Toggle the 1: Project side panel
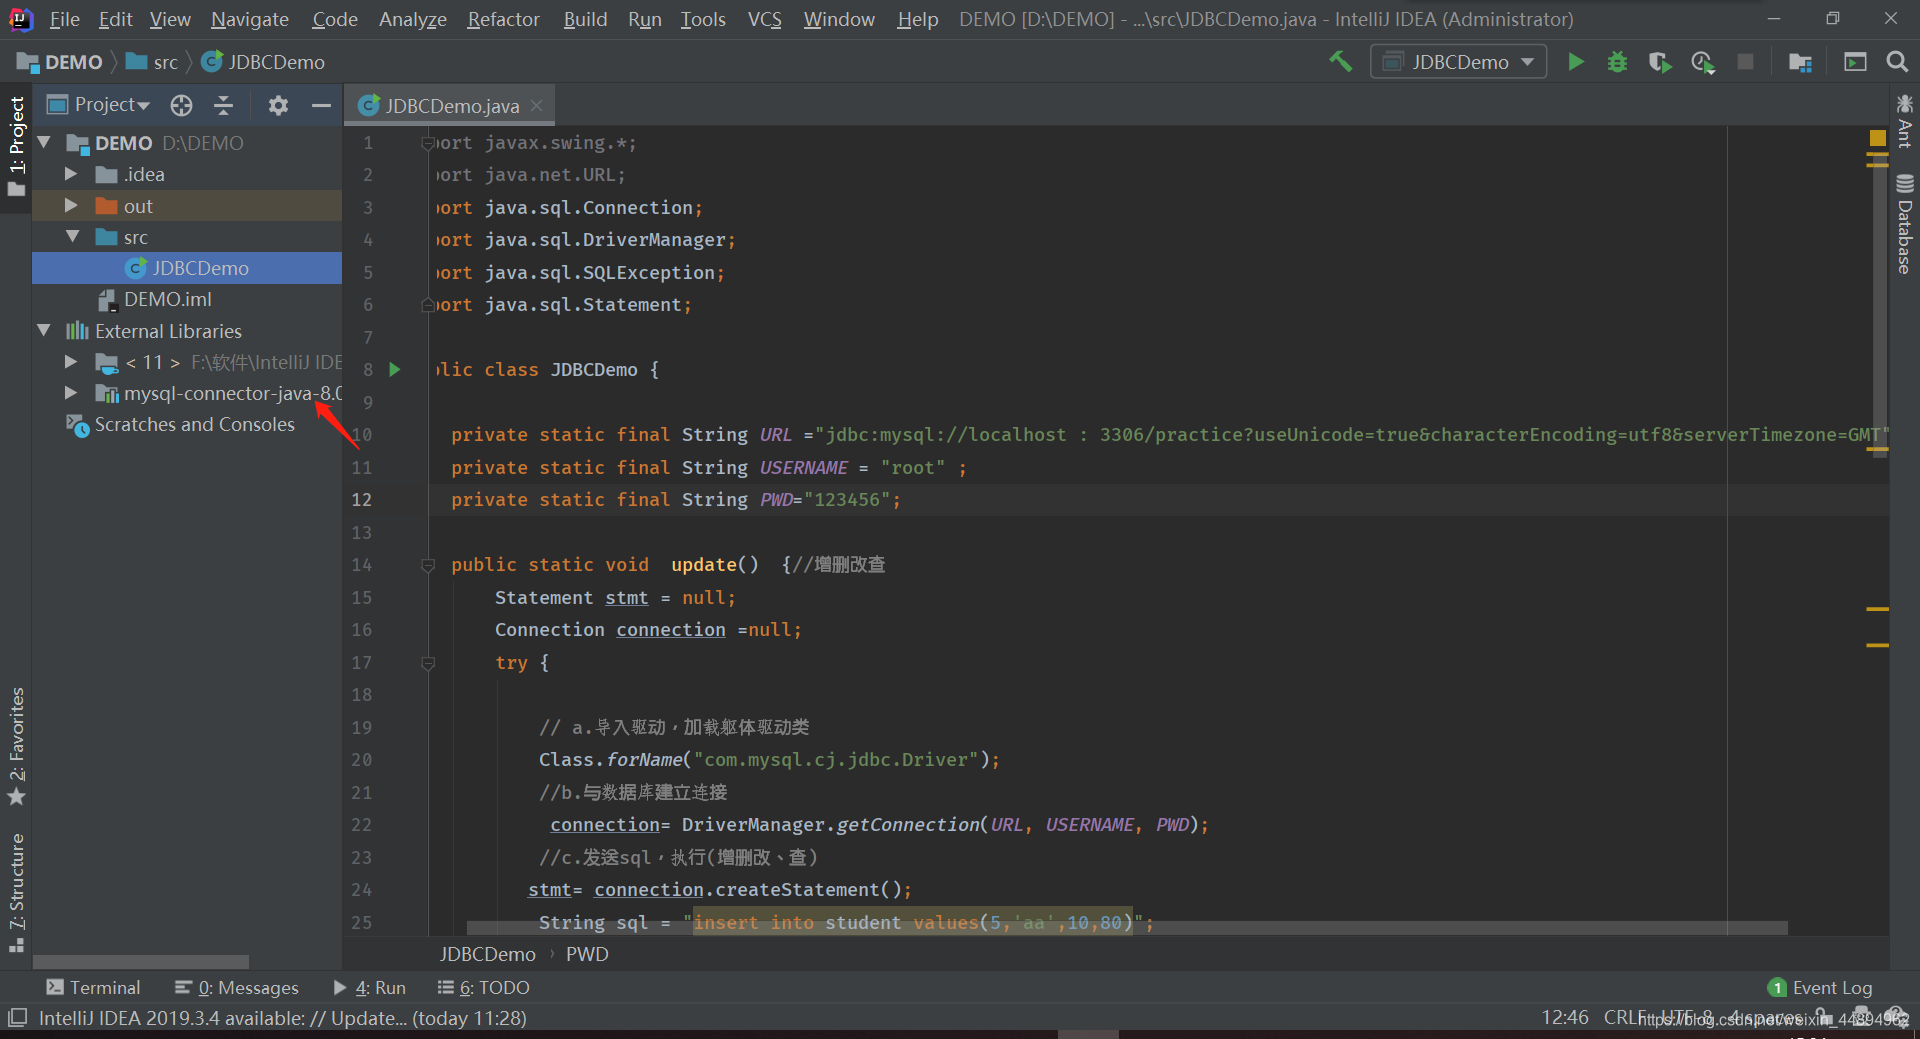 click(16, 146)
